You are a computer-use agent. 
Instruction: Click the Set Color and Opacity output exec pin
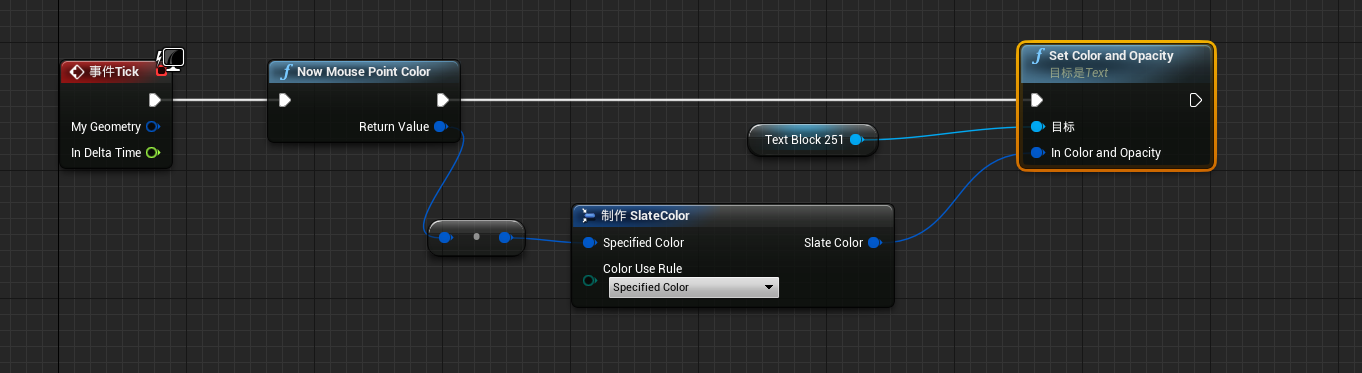(x=1195, y=100)
